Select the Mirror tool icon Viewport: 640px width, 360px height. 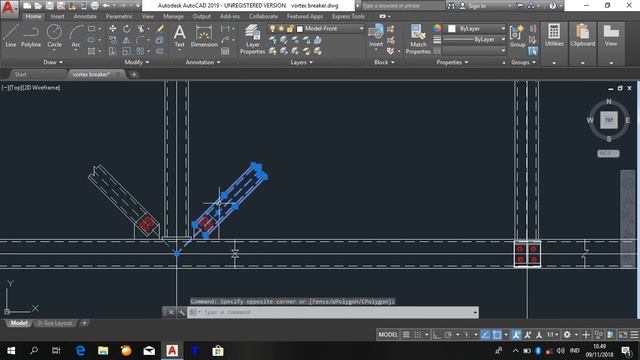(127, 40)
